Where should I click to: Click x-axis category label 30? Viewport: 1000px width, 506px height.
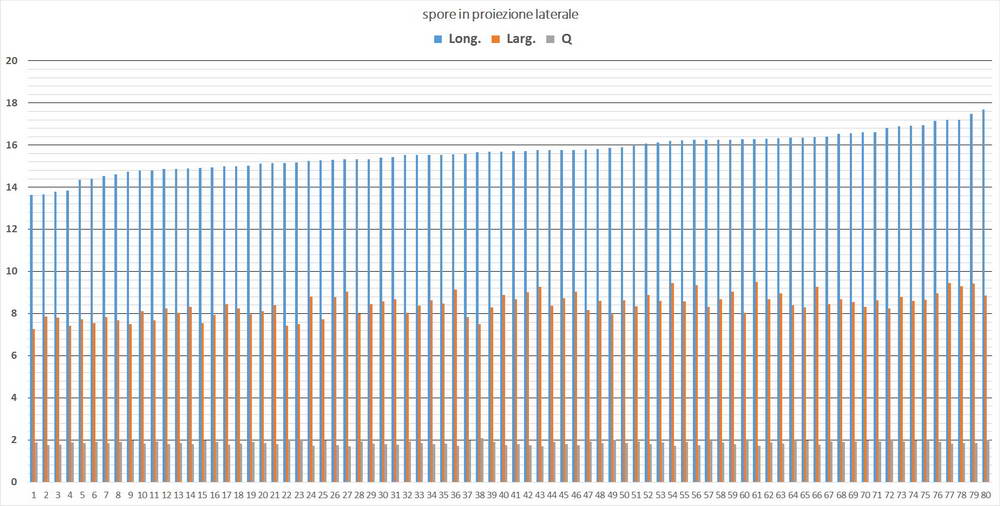coord(383,495)
